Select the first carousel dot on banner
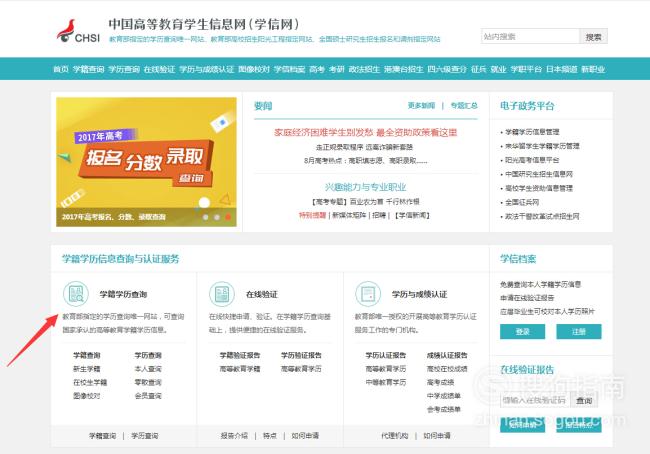This screenshot has width=650, height=454. click(206, 217)
